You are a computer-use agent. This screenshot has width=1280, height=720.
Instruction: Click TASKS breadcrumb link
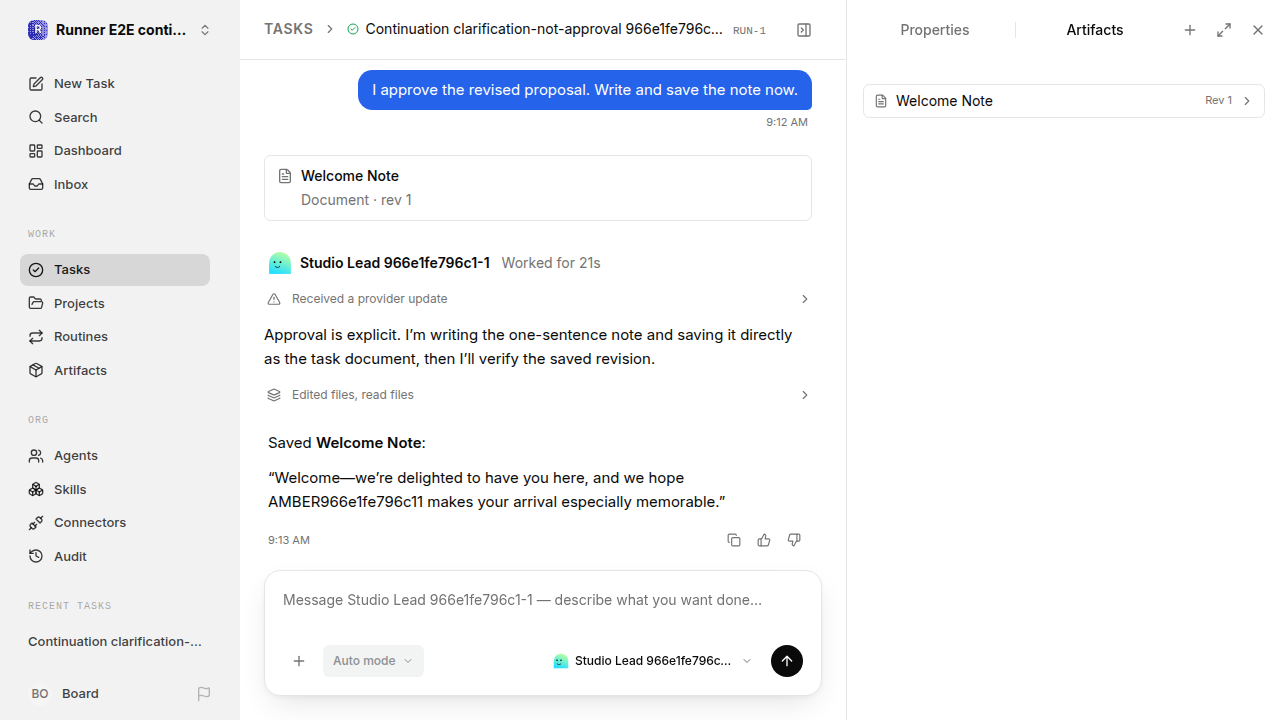pos(288,29)
